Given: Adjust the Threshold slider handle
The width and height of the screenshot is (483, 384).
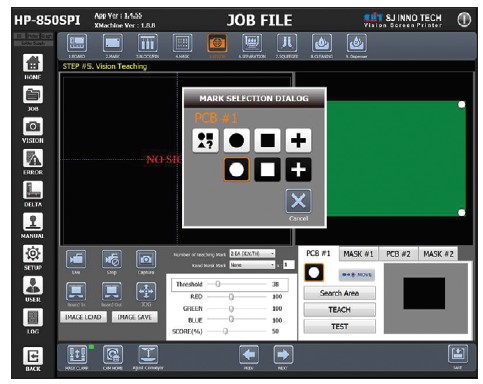Looking at the screenshot, I should pos(218,284).
